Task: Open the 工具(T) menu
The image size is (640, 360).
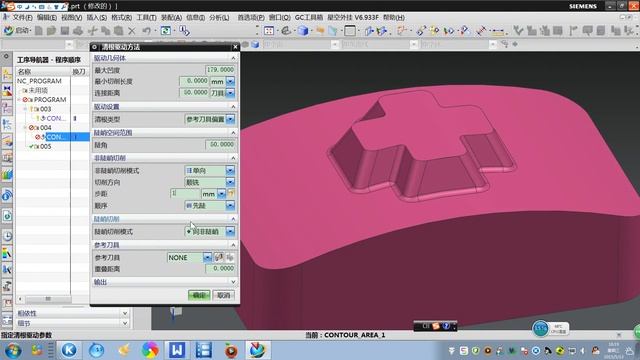Action: [x=146, y=18]
